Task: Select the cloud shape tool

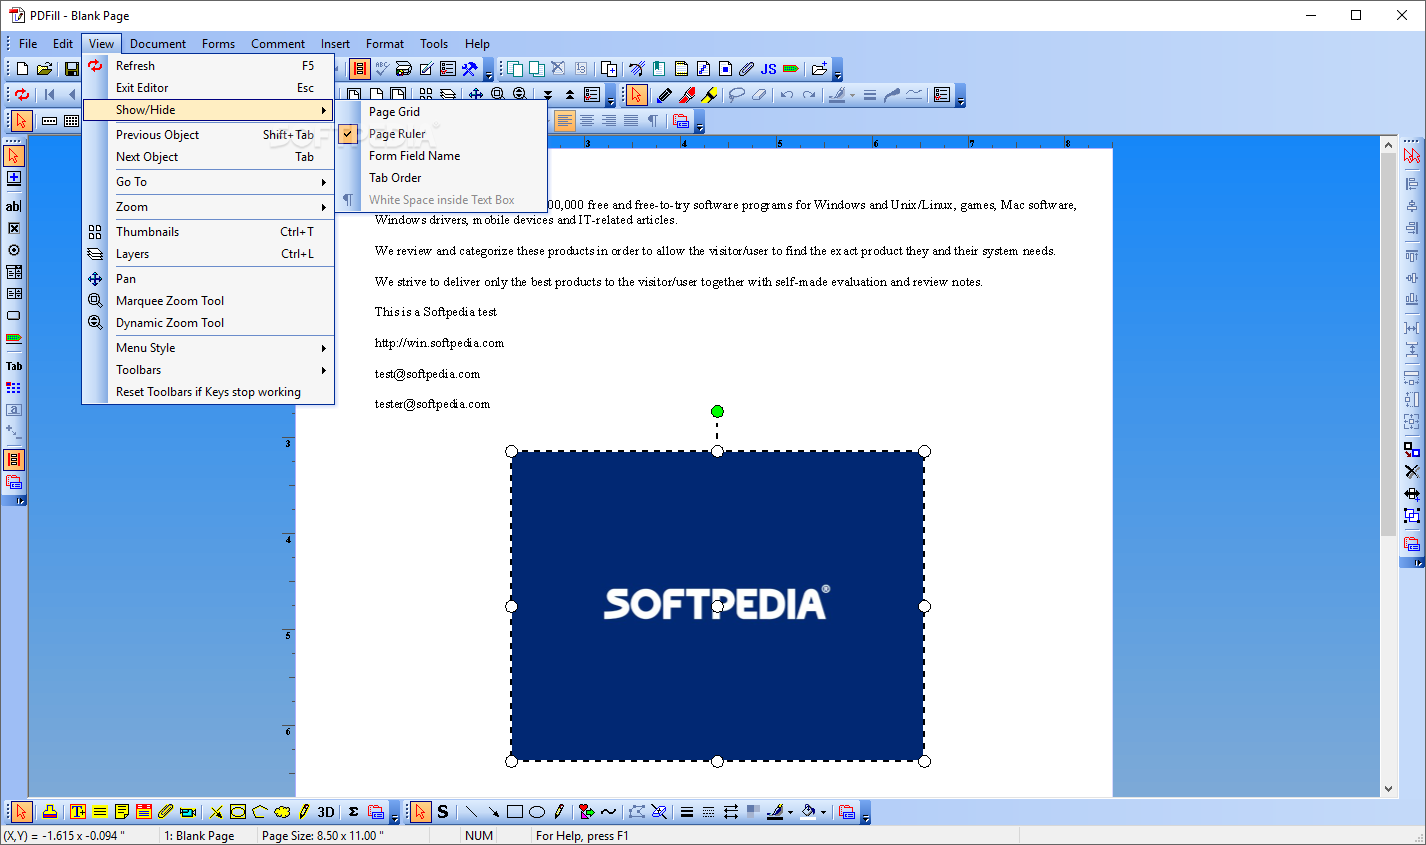Action: click(x=282, y=812)
